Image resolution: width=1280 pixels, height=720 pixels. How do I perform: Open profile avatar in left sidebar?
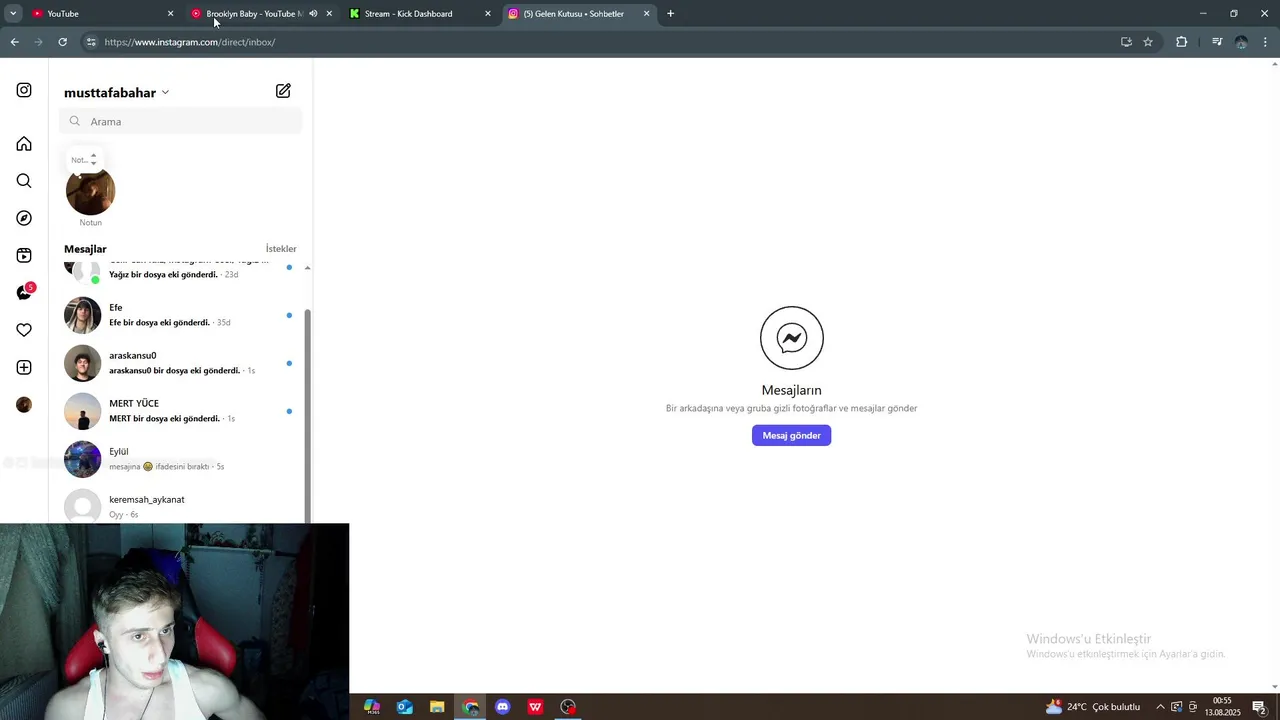coord(24,405)
